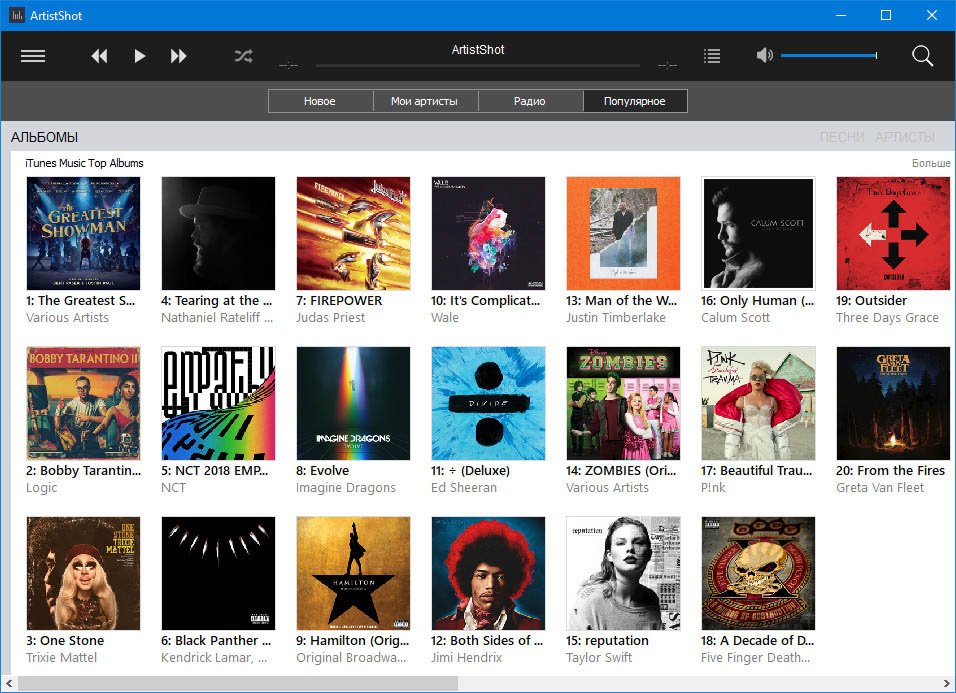Click artist name Imagine Dragons

point(346,488)
